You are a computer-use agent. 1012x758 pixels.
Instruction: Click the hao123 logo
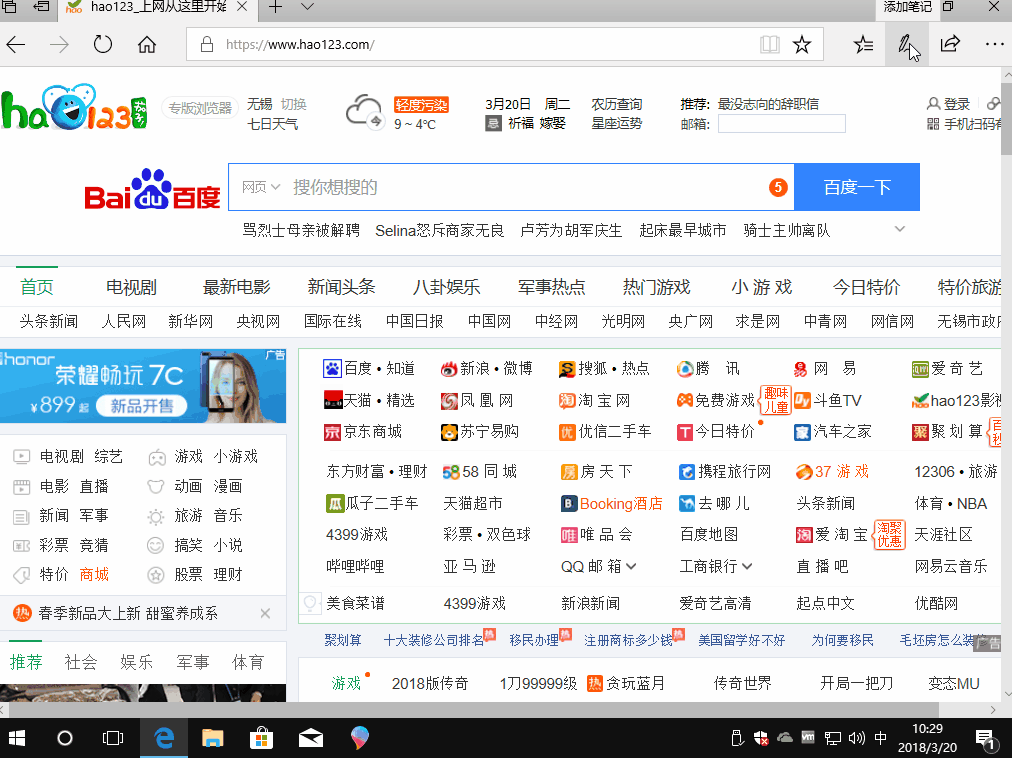74,108
